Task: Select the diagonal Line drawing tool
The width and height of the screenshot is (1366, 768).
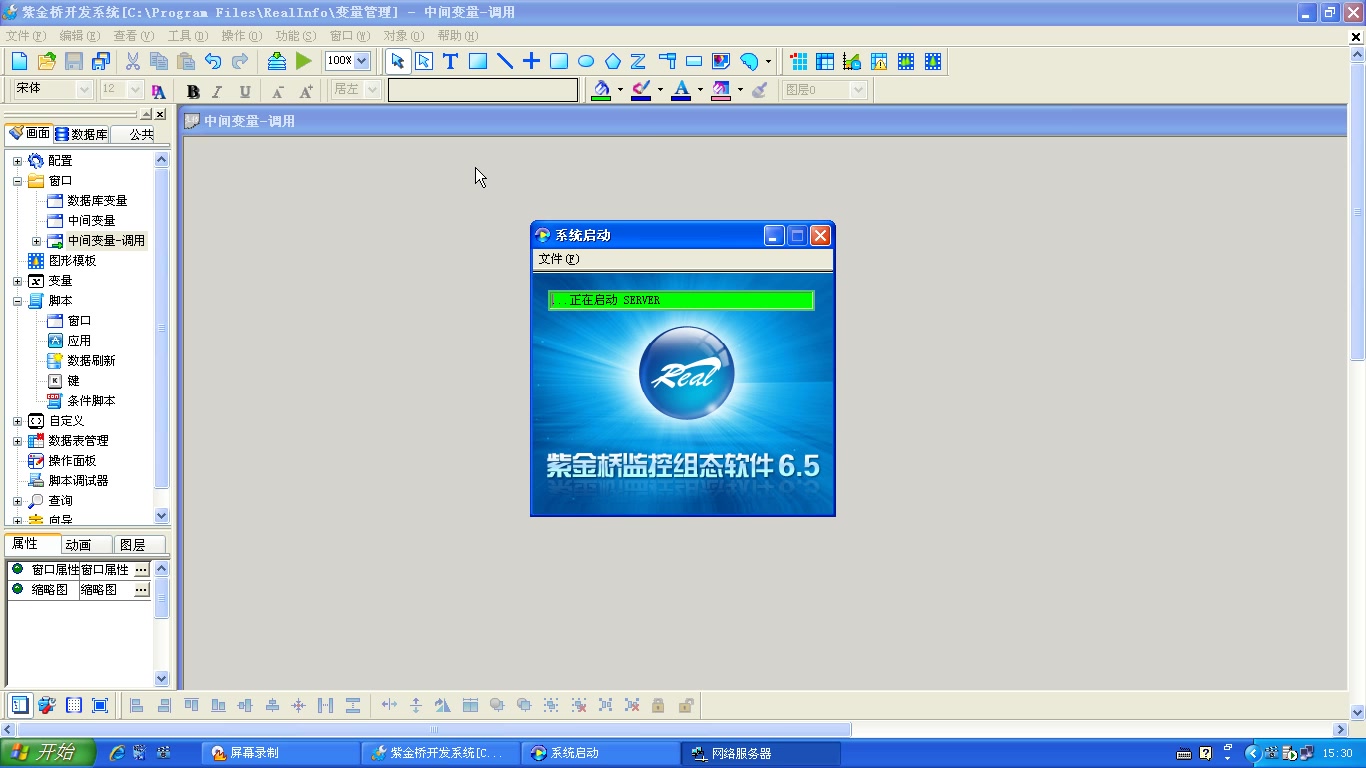Action: tap(505, 61)
